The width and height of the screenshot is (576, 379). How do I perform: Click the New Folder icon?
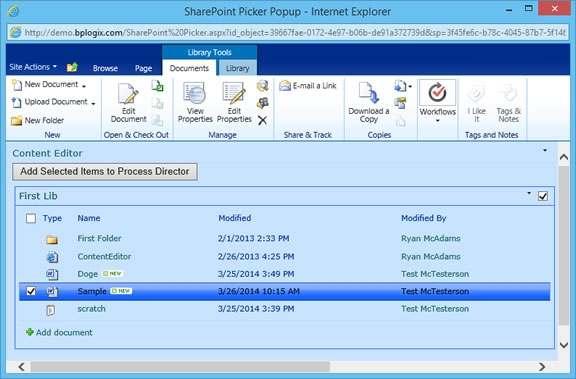[x=16, y=120]
